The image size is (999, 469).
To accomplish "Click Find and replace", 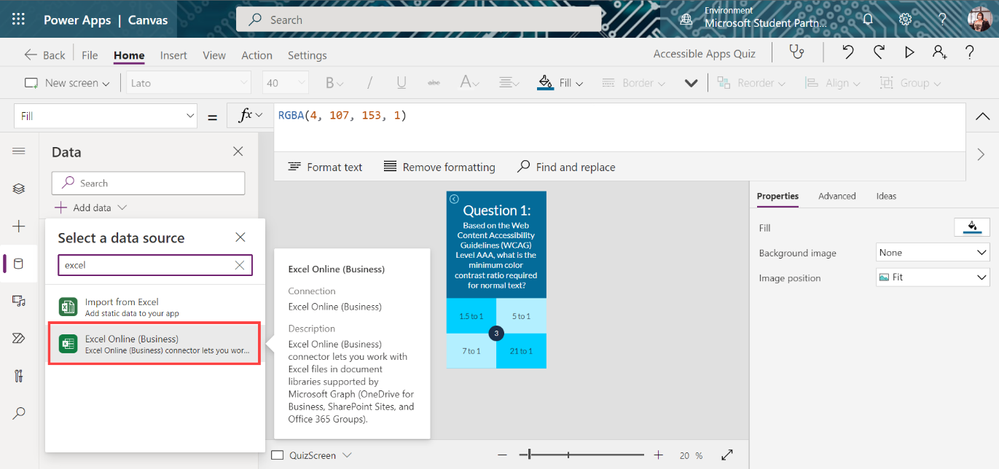I will 566,167.
